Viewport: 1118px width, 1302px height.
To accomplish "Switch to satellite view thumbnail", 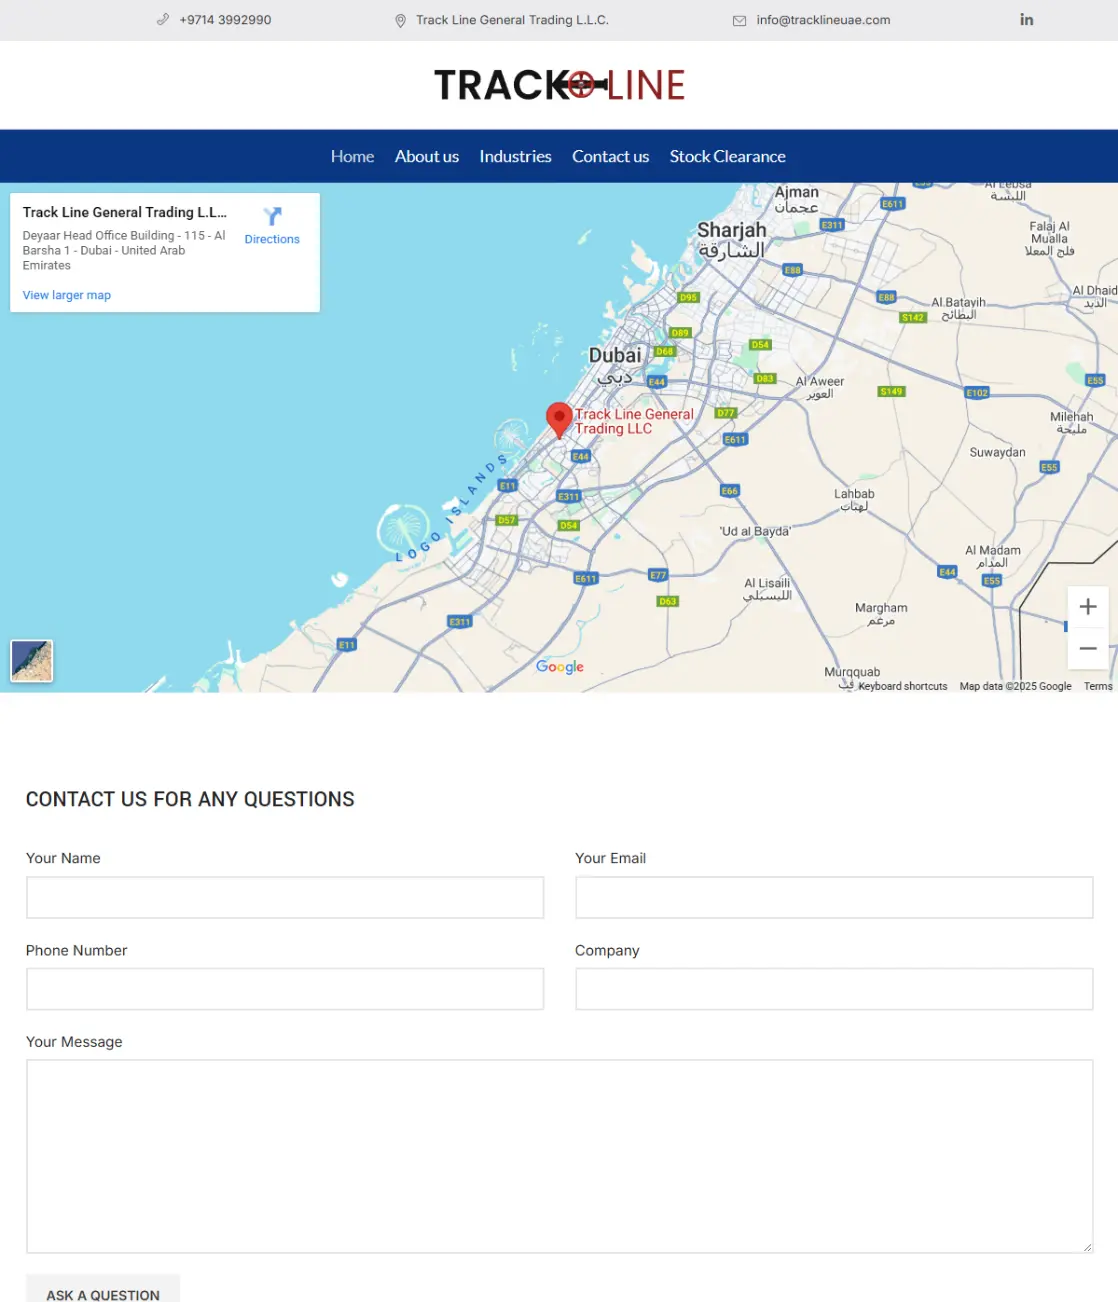I will (x=32, y=661).
